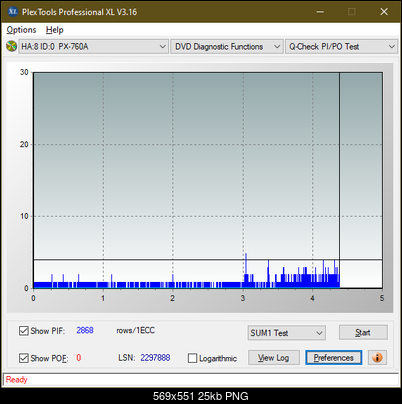Click the Ready status bar text
Screen dimensions: 402x404
16,379
